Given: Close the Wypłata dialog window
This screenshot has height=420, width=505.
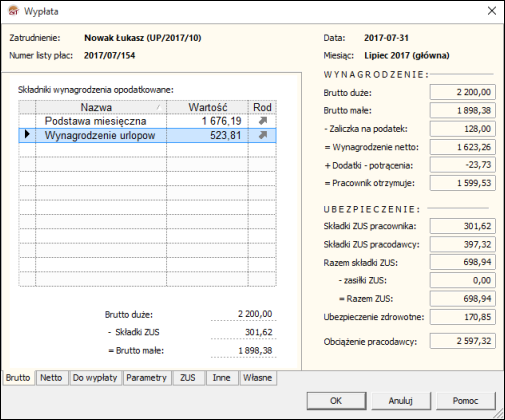Looking at the screenshot, I should tap(492, 11).
